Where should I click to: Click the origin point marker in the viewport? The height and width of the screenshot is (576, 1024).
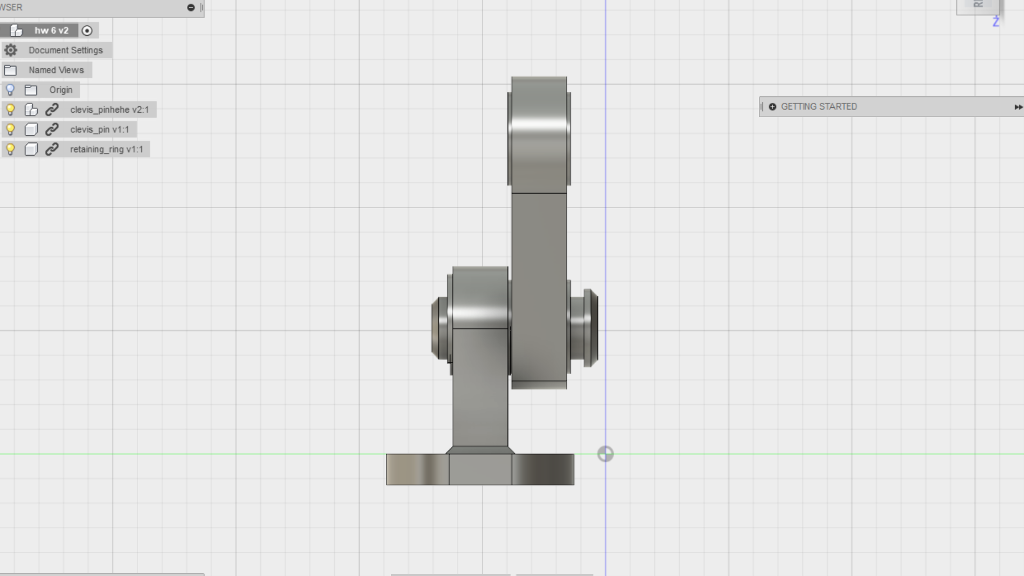pyautogui.click(x=607, y=453)
